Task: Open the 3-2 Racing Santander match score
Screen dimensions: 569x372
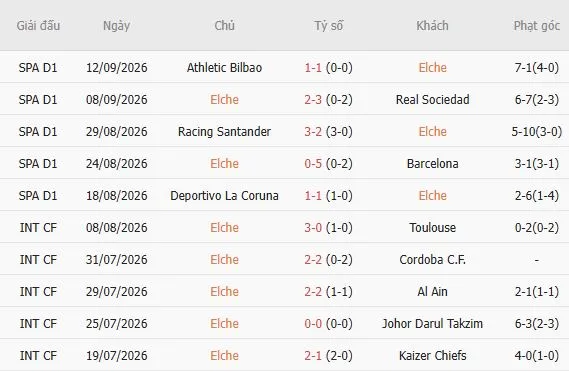Action: (x=313, y=132)
